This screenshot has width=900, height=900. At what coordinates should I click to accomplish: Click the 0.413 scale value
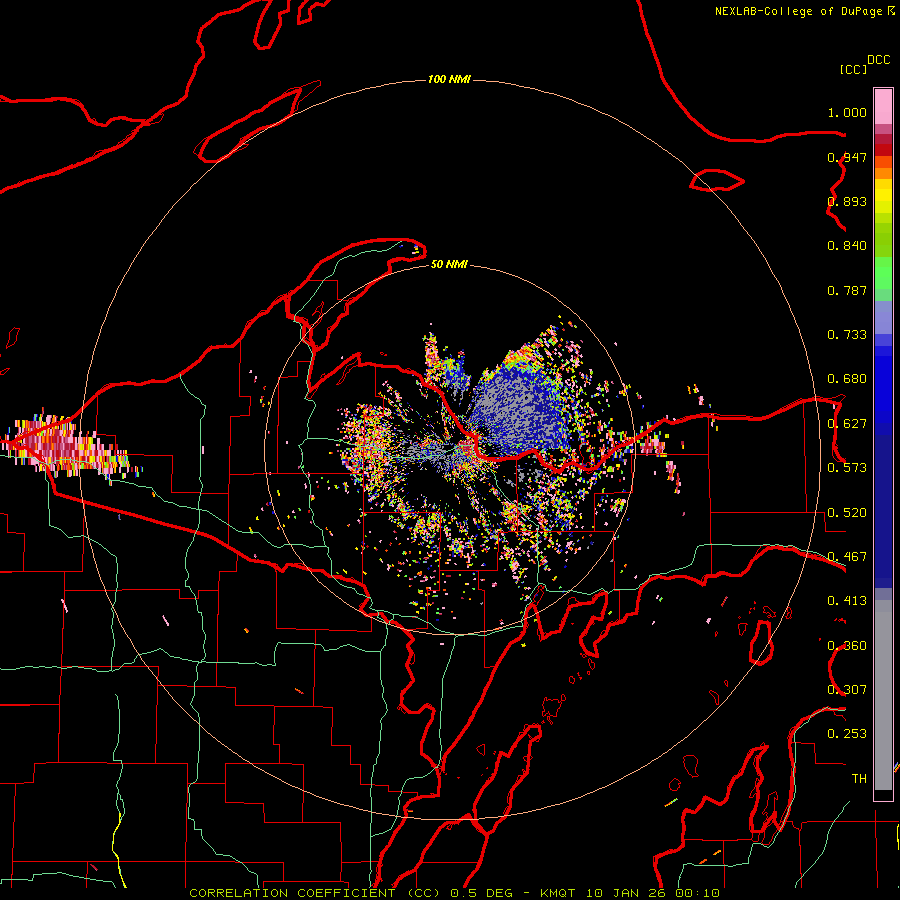(x=847, y=601)
